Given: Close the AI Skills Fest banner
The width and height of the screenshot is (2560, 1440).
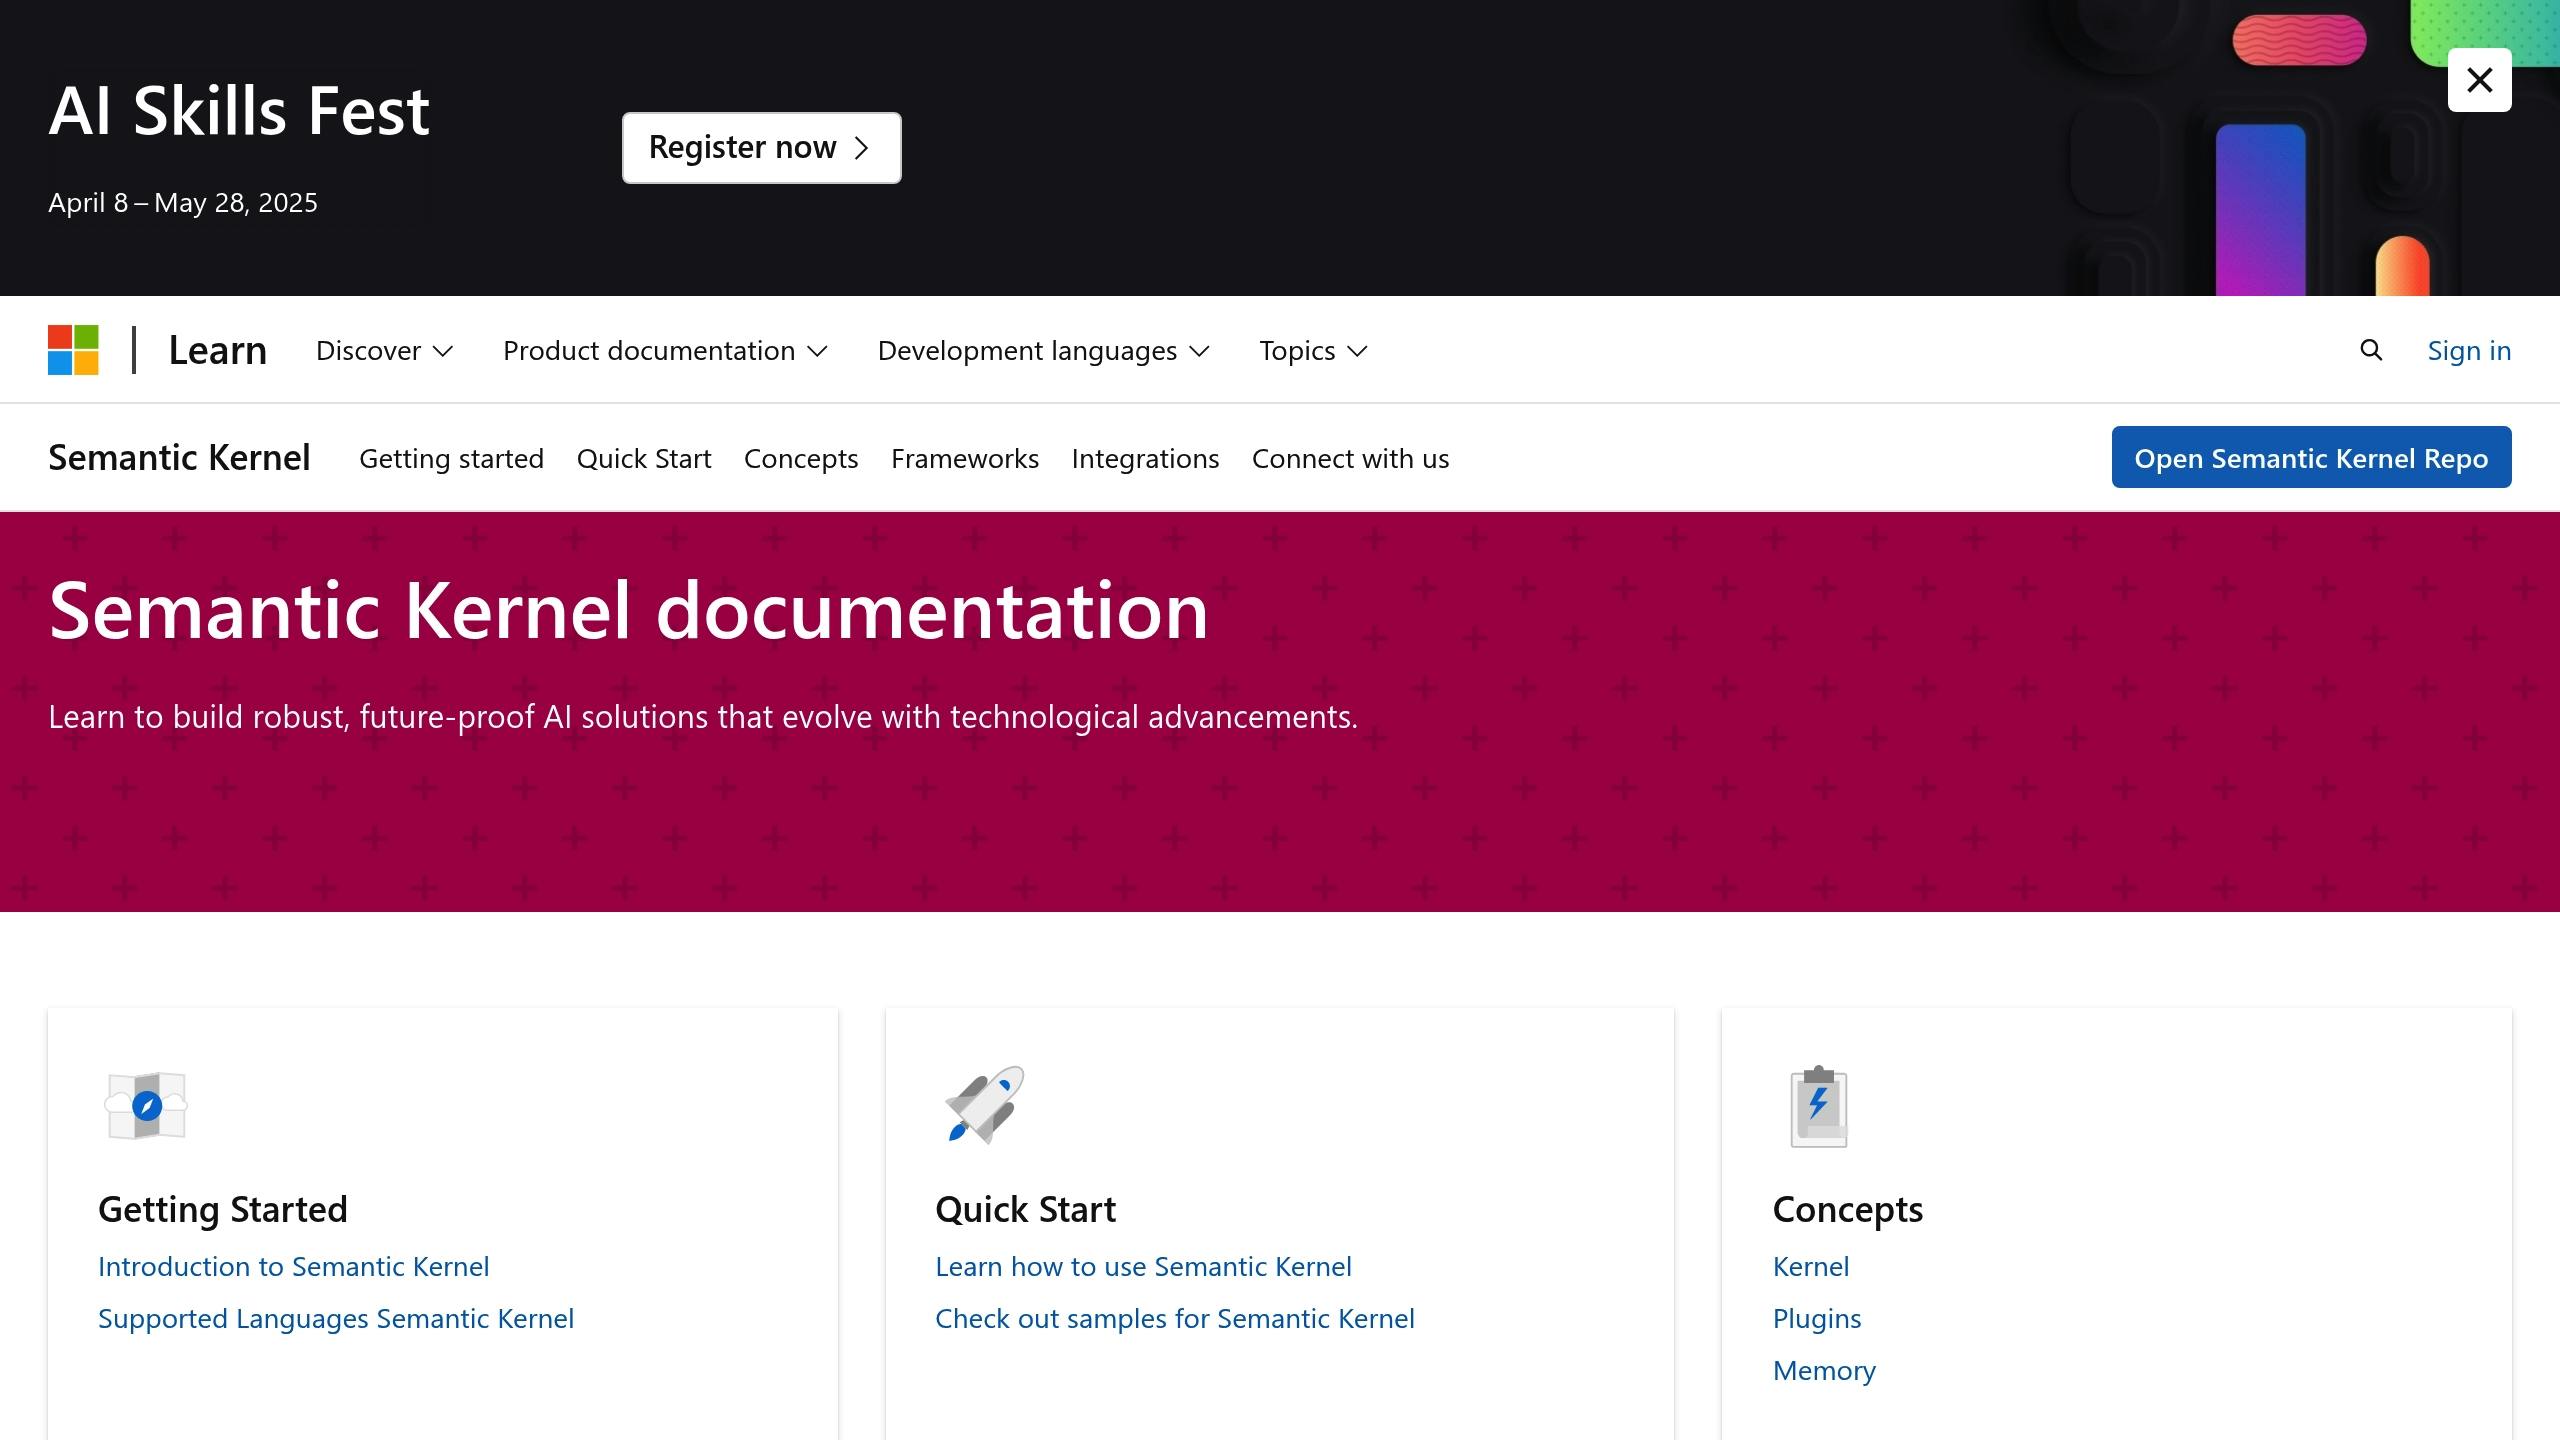Looking at the screenshot, I should tap(2479, 80).
